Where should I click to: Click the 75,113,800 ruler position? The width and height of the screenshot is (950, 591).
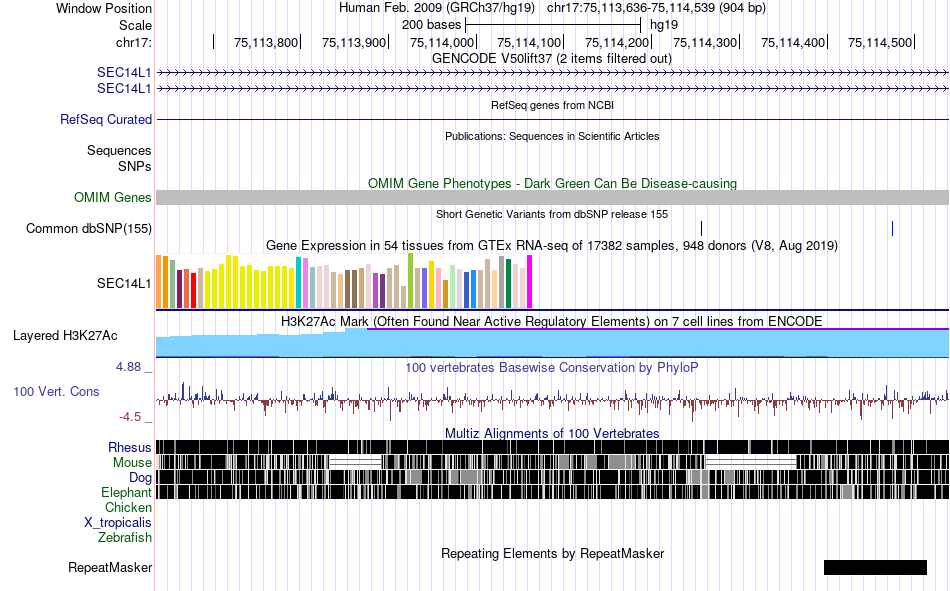pos(266,42)
